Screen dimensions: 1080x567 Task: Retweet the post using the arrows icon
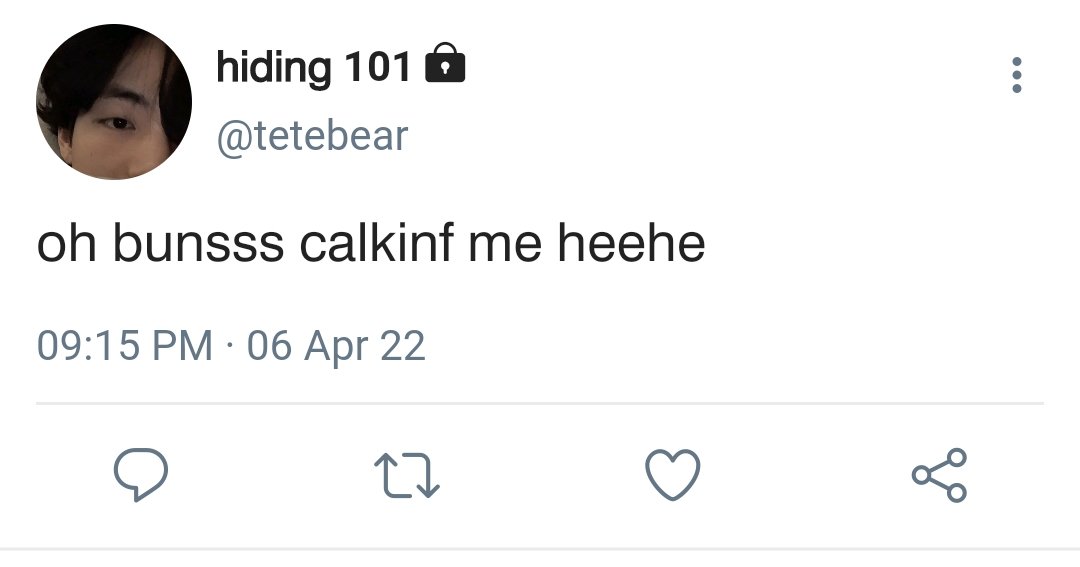pos(406,475)
